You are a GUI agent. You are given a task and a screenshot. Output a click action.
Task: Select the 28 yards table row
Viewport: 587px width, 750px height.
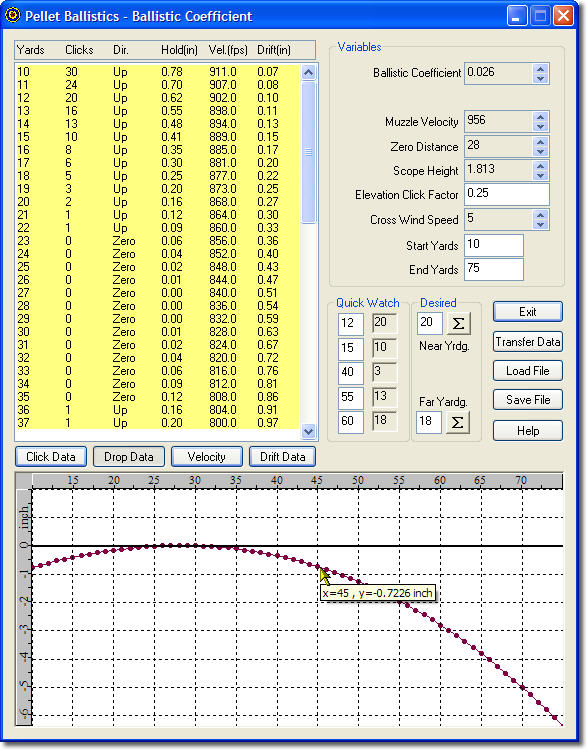(x=158, y=306)
